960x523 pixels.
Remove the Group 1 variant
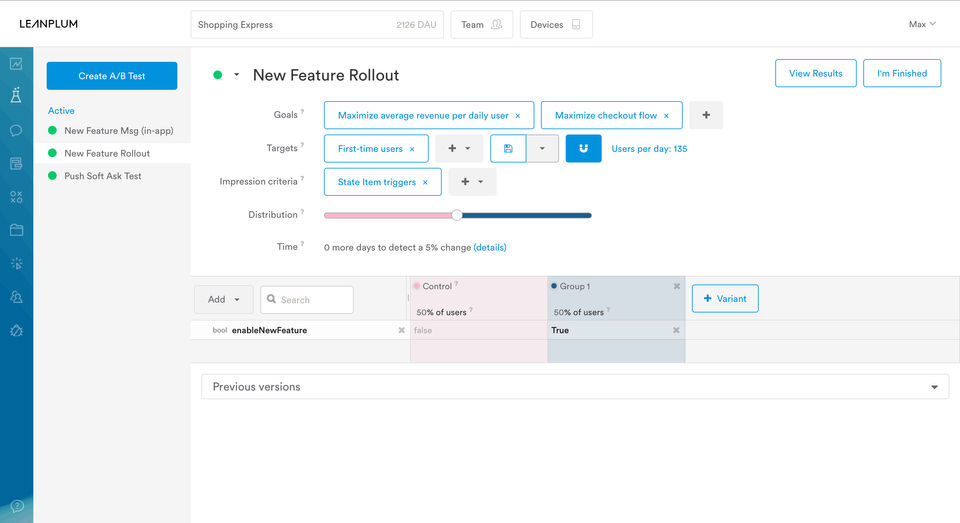pyautogui.click(x=676, y=286)
